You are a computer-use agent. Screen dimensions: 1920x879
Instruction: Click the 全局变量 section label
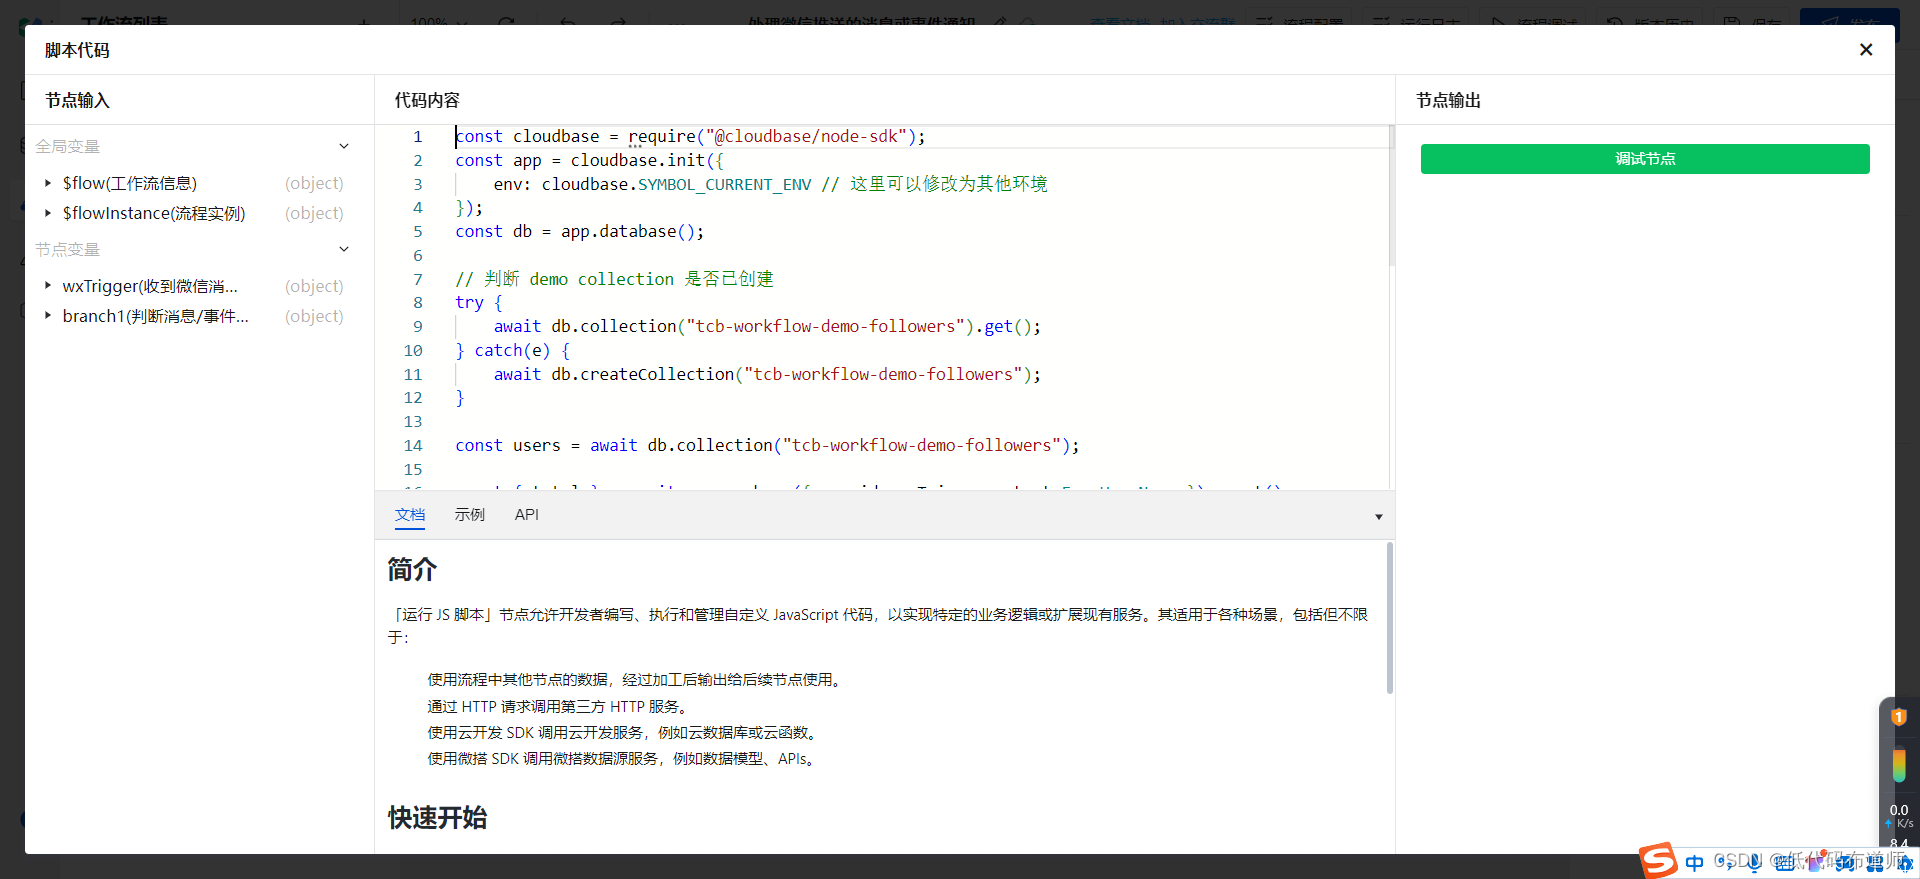click(68, 146)
